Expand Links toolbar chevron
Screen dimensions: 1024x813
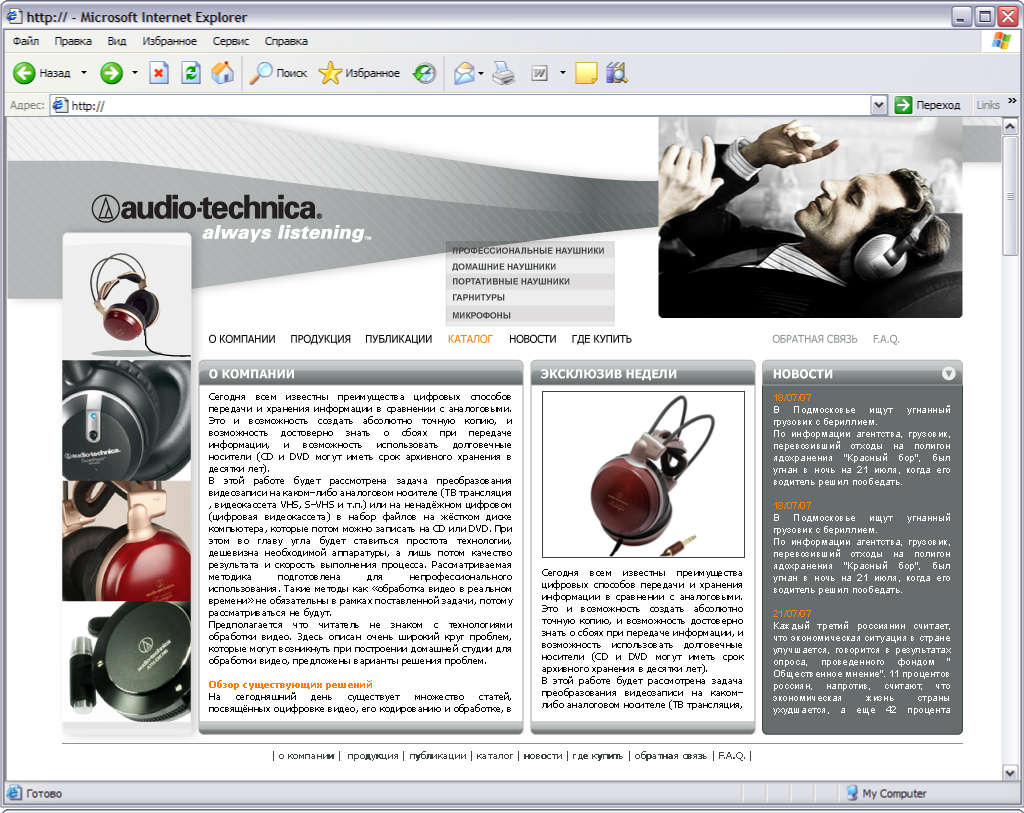(x=1012, y=101)
